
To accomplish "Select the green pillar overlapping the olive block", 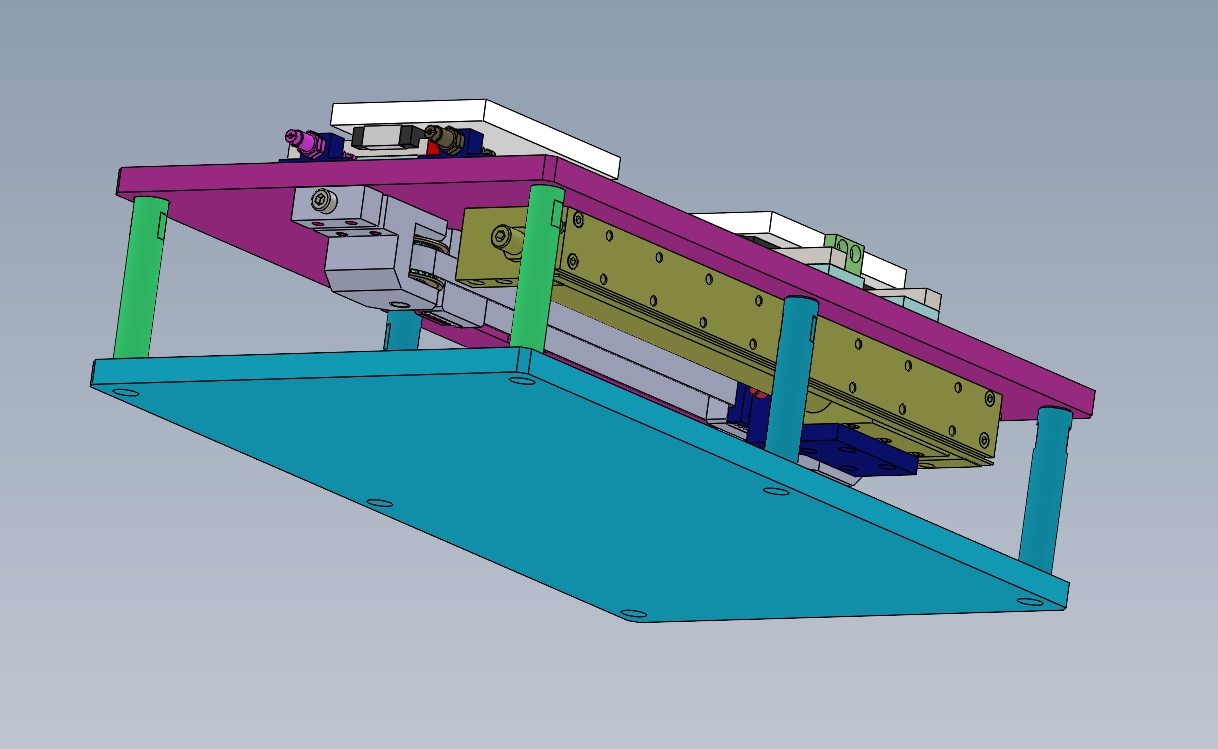I will (536, 266).
